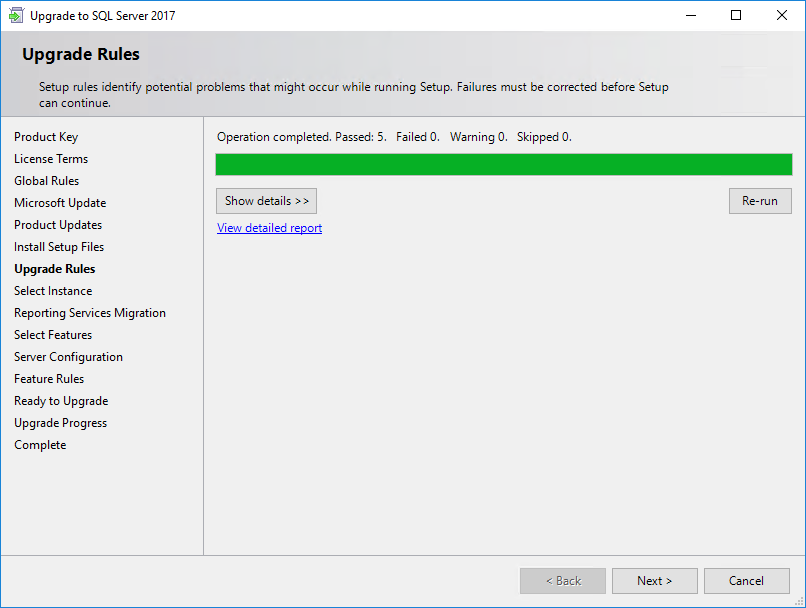Screen dimensions: 806x608
Task: Select Microsoft Update step in sidebar
Action: click(x=60, y=203)
